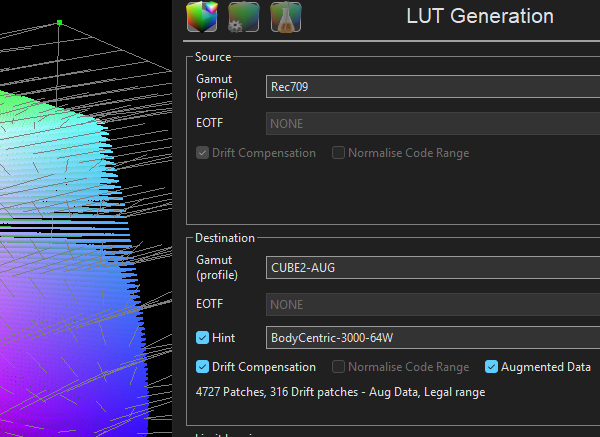The image size is (600, 437).
Task: Click the Destination group label
Action: (224, 238)
